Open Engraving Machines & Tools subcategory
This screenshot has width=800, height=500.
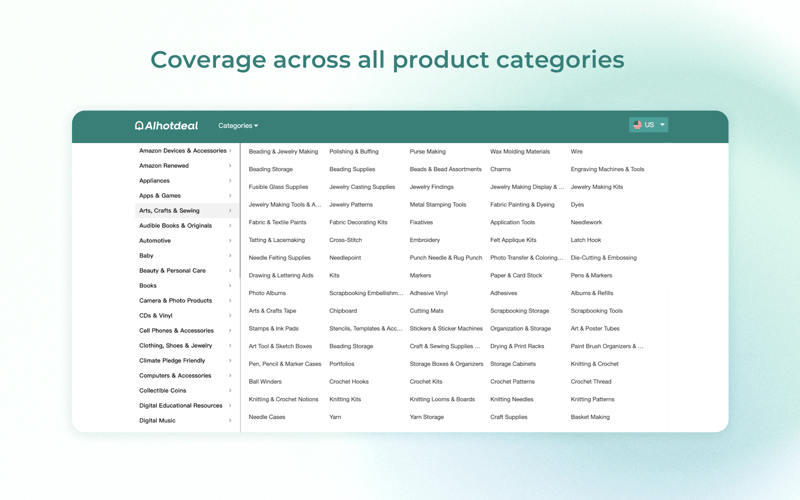[607, 169]
